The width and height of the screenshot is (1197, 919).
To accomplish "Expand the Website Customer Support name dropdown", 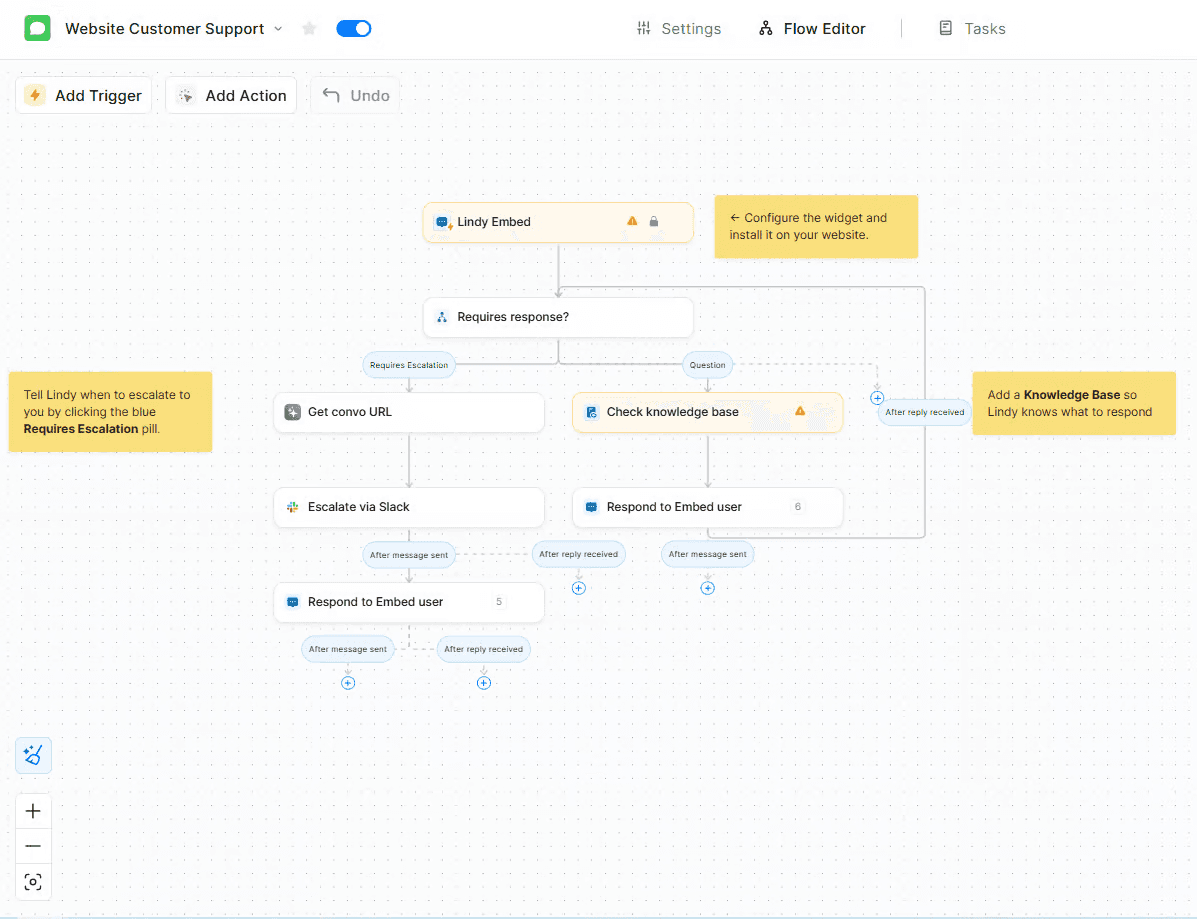I will tap(278, 29).
